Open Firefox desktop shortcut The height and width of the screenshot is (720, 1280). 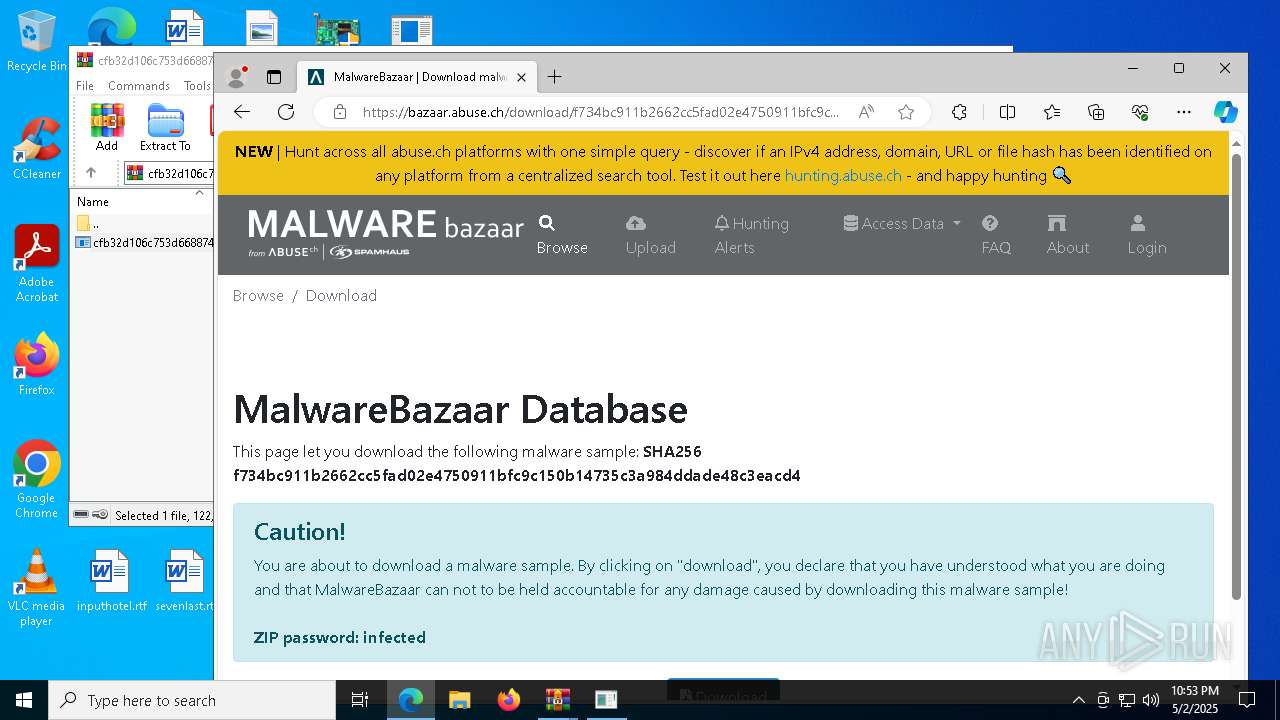pos(36,364)
